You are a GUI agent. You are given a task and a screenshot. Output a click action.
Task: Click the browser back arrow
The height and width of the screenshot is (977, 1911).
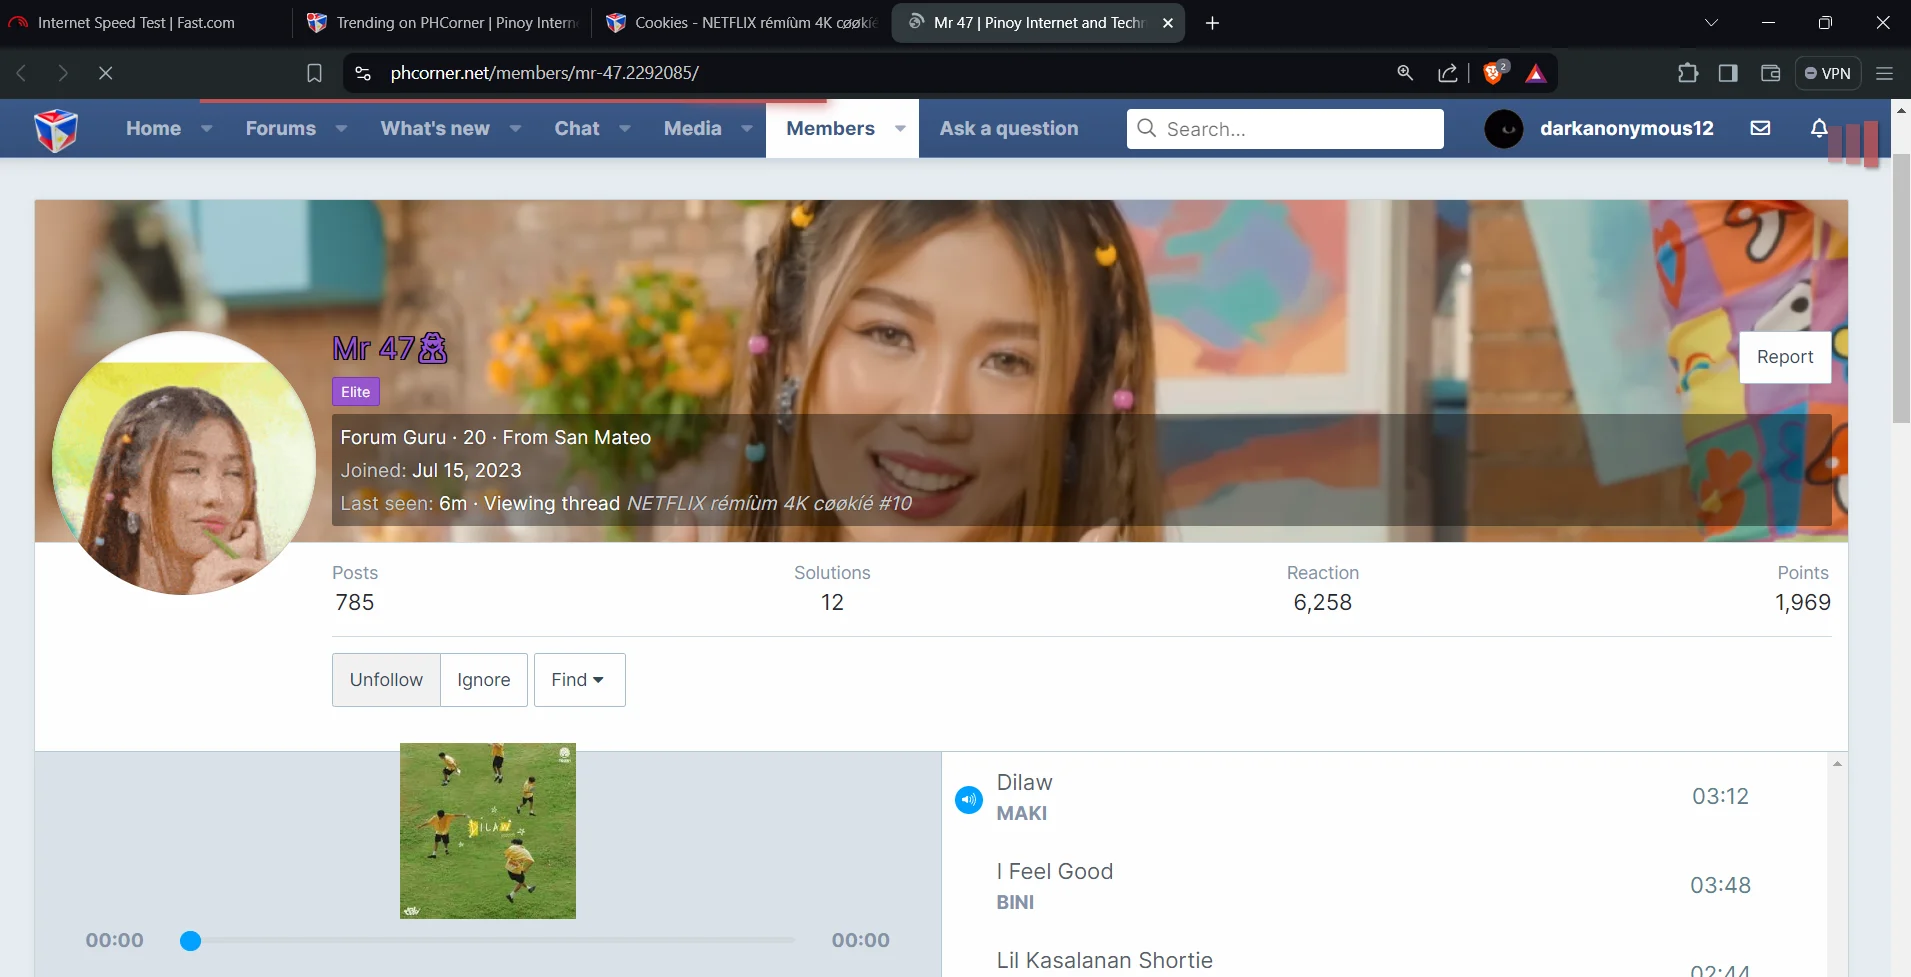21,73
